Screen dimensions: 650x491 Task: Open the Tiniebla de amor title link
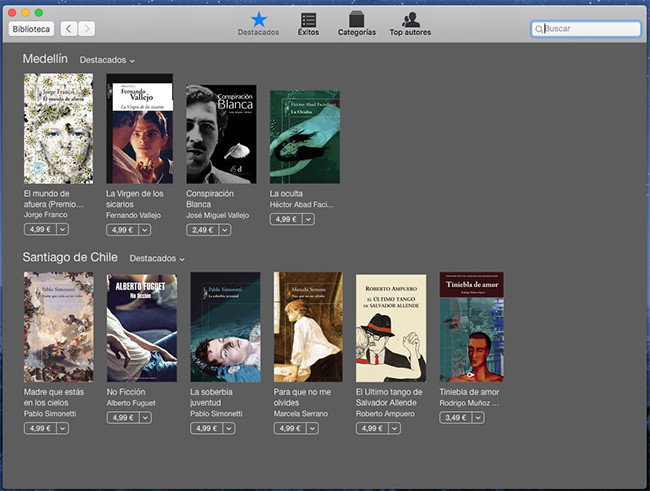tap(469, 392)
